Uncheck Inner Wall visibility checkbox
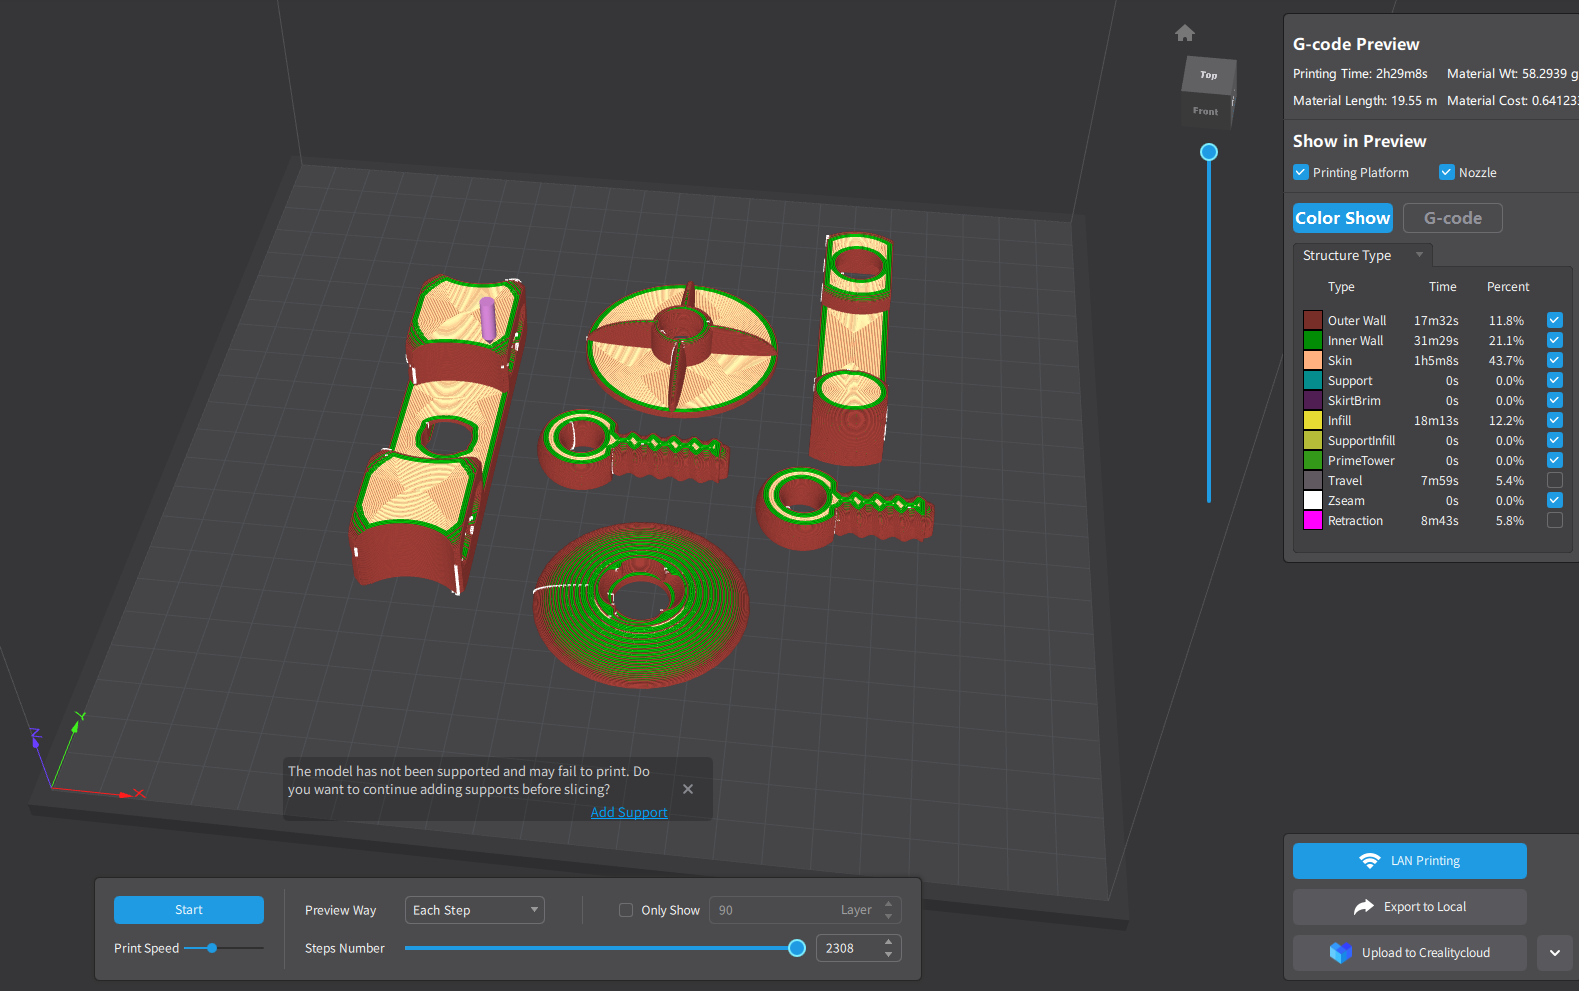1579x991 pixels. [1555, 340]
